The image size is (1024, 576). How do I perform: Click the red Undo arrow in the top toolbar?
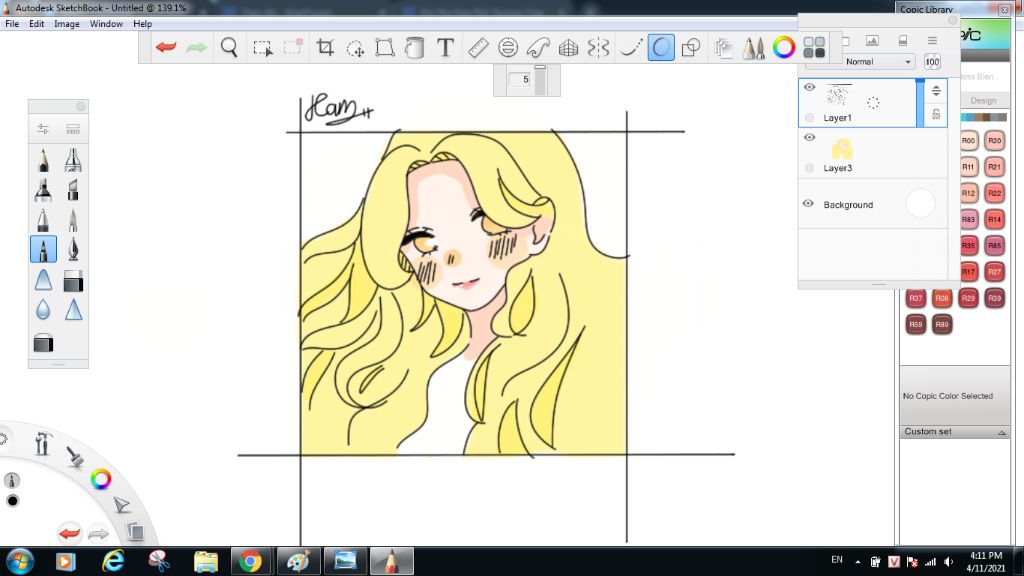pos(166,47)
